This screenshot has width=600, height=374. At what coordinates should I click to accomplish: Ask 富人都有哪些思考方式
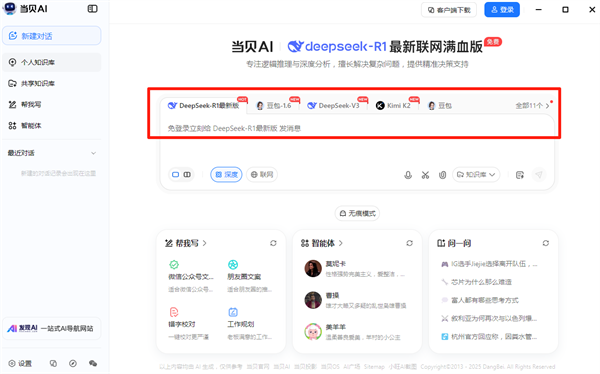[480, 300]
